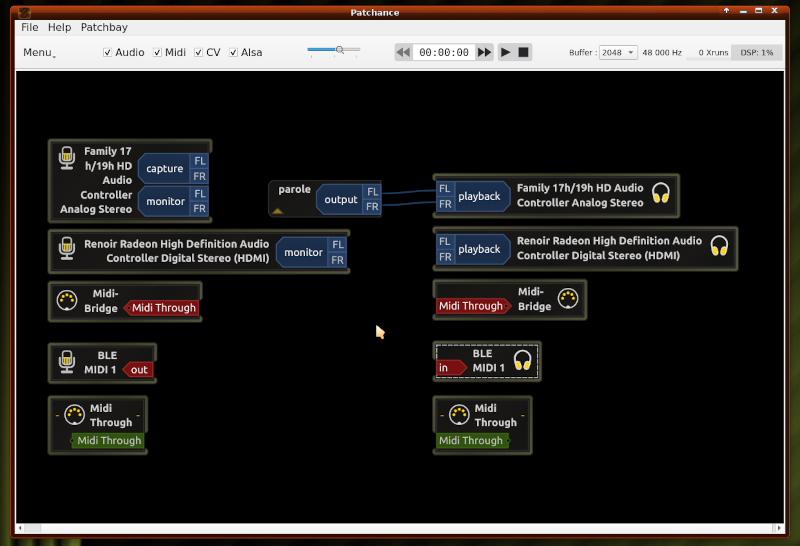This screenshot has height=546, width=800.
Task: Click the Family 17h/19h capture microphone icon
Action: tap(67, 158)
